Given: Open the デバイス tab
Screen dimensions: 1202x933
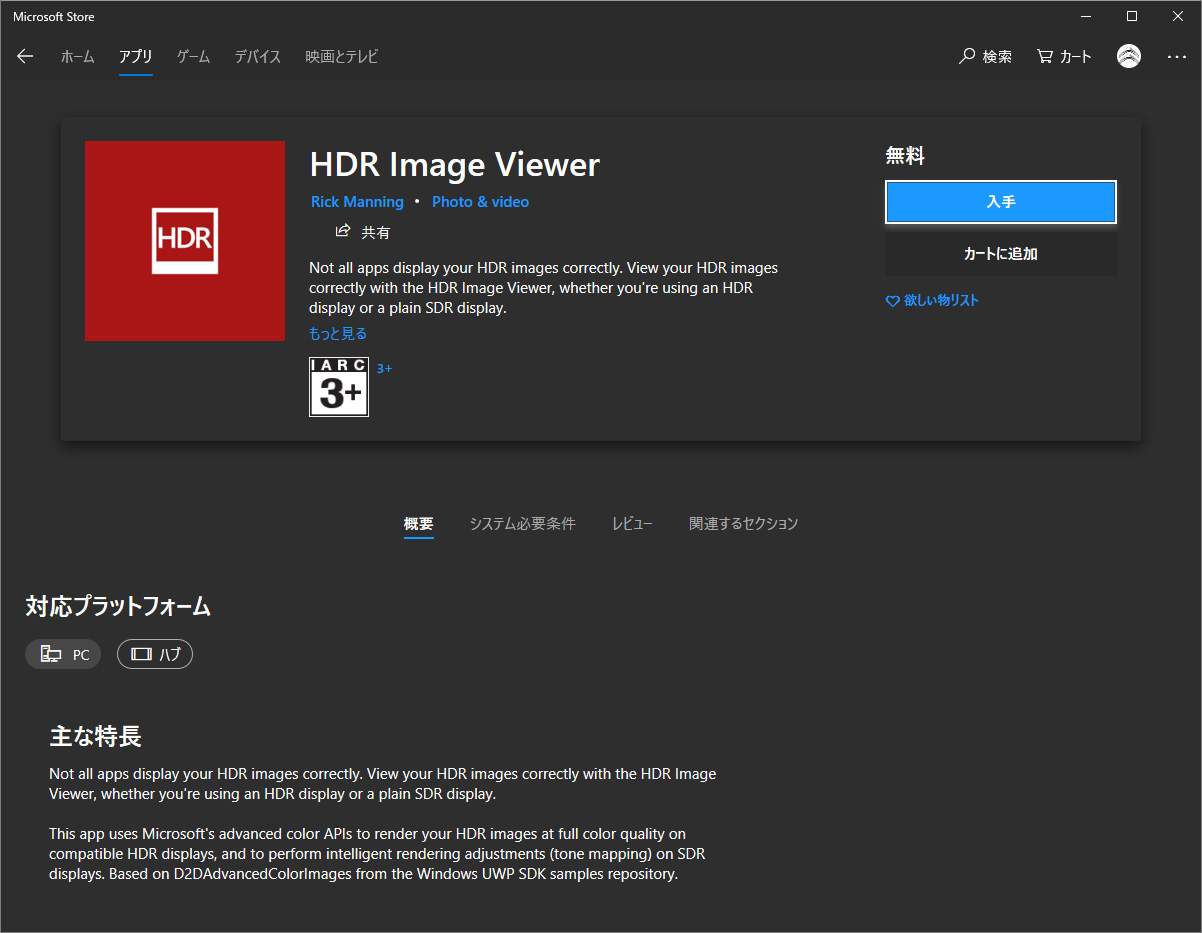Looking at the screenshot, I should tap(258, 57).
